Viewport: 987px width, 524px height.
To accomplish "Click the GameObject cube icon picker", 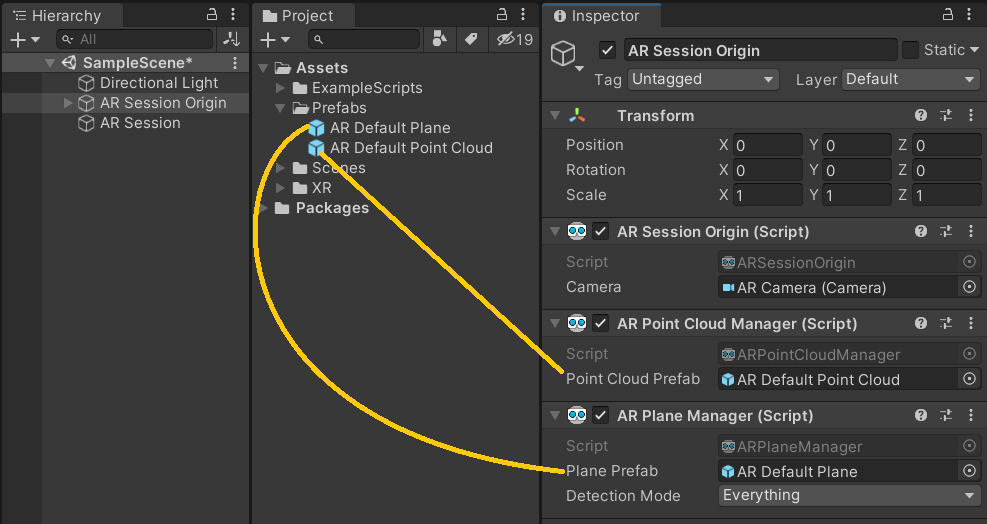I will point(565,54).
